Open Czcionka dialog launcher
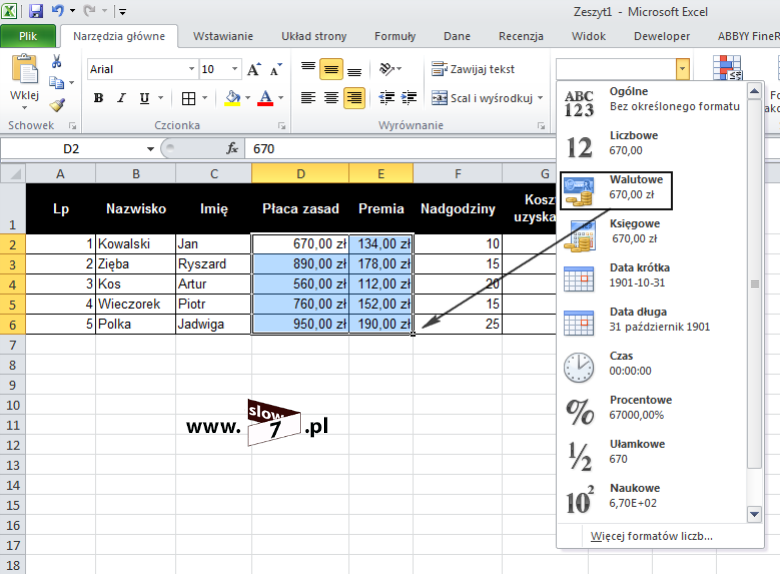Viewport: 780px width, 574px height. (282, 126)
